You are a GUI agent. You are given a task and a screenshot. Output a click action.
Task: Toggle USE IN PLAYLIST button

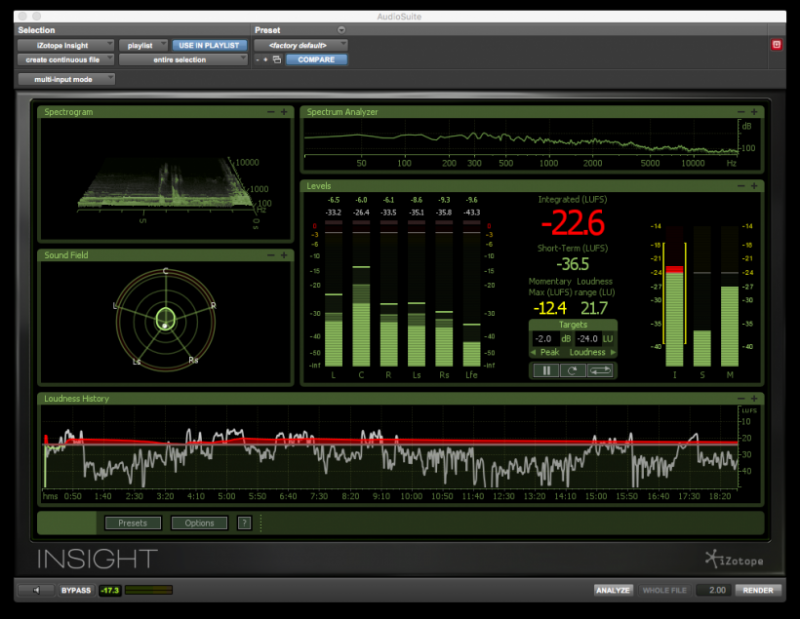(209, 45)
